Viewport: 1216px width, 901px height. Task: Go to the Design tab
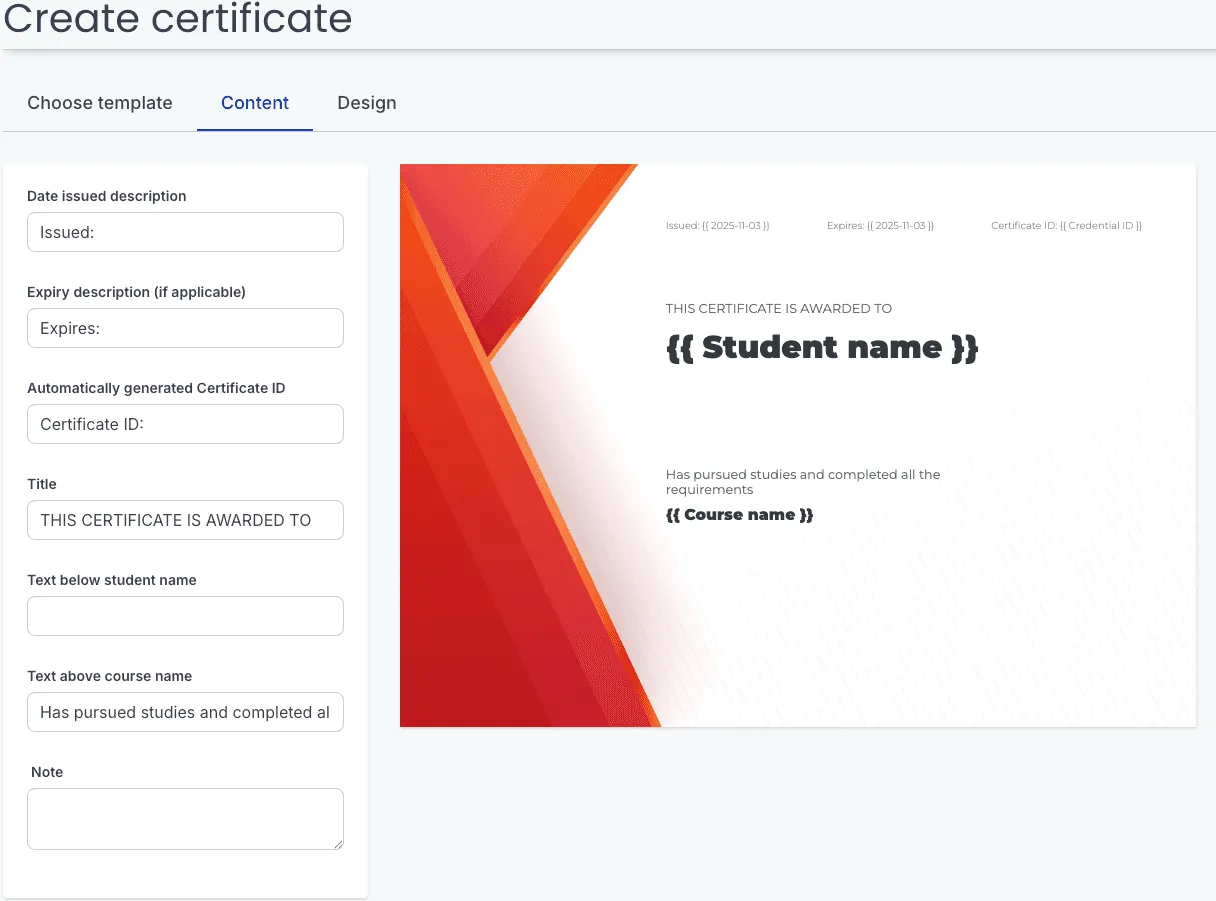[367, 103]
